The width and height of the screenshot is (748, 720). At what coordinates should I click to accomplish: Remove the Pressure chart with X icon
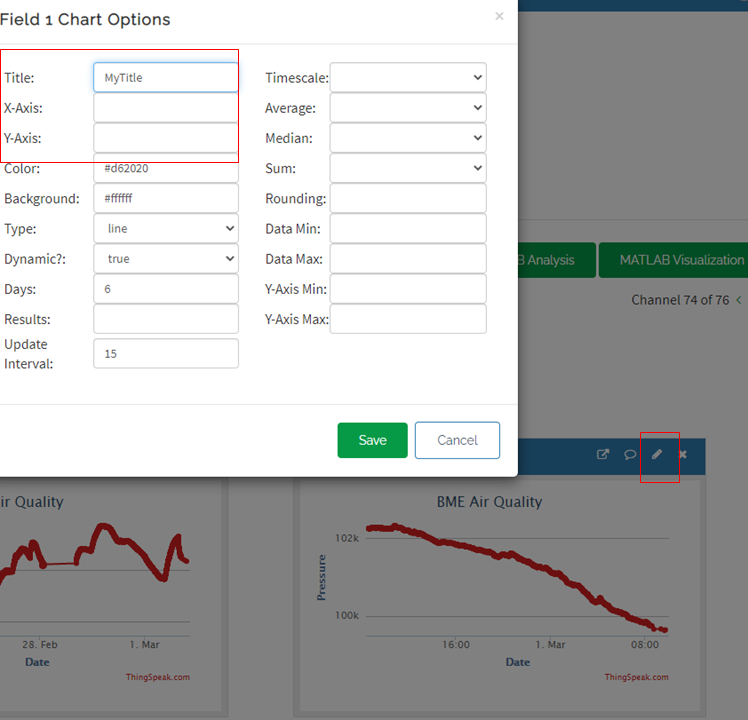click(x=683, y=454)
